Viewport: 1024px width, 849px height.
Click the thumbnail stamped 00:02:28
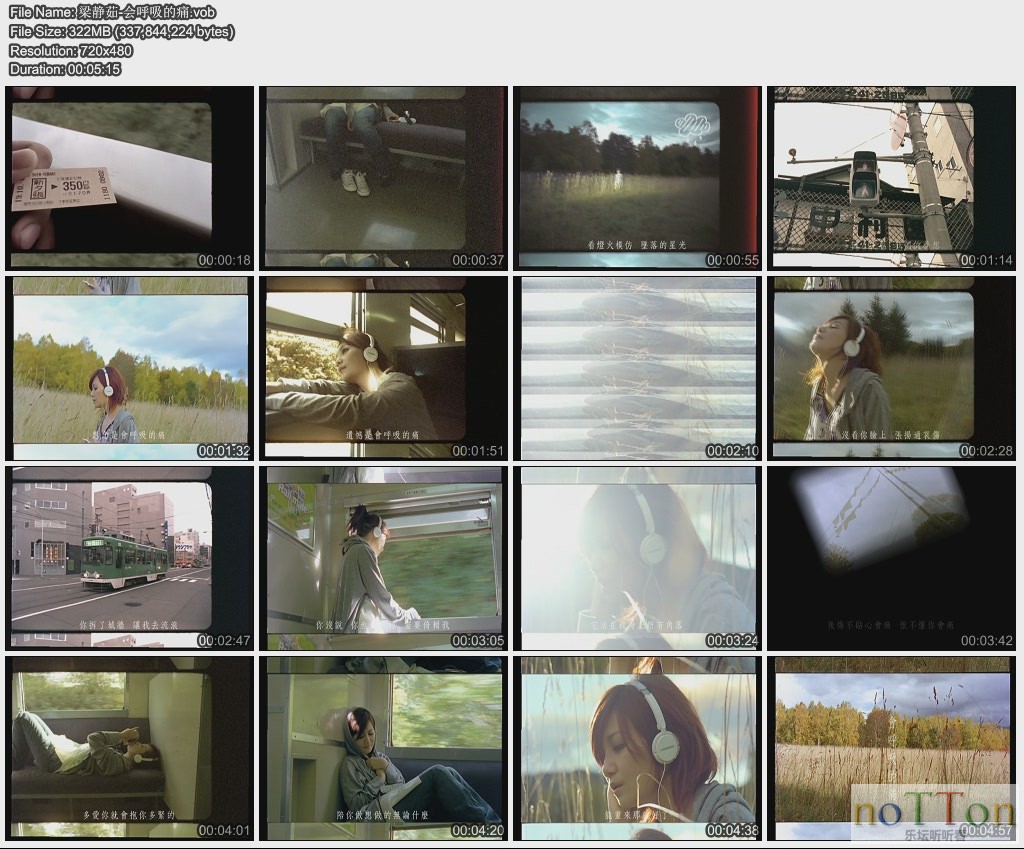point(891,369)
